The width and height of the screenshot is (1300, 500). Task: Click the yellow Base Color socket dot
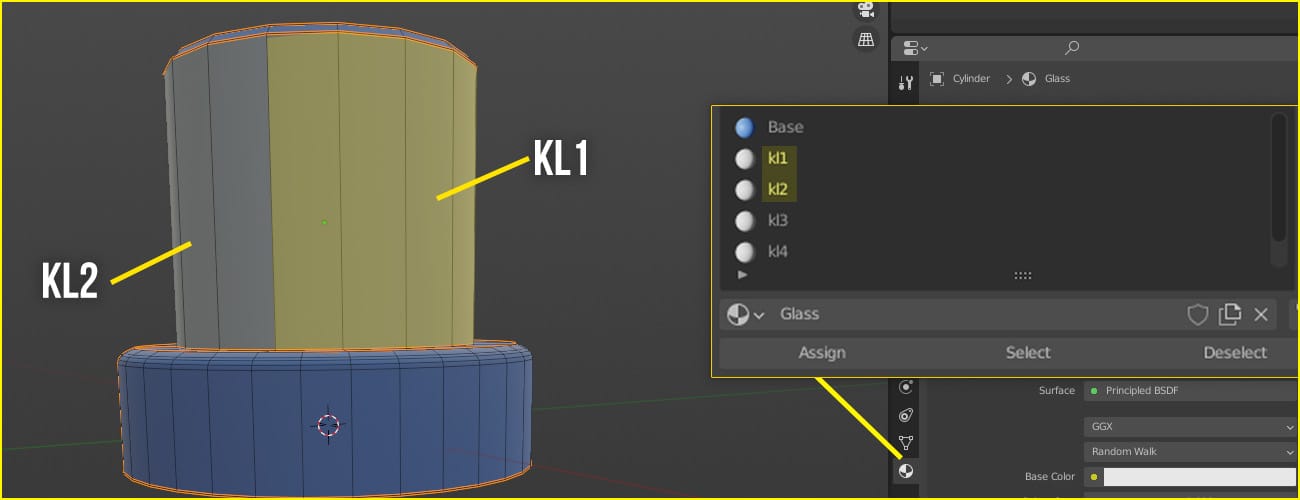(1094, 477)
